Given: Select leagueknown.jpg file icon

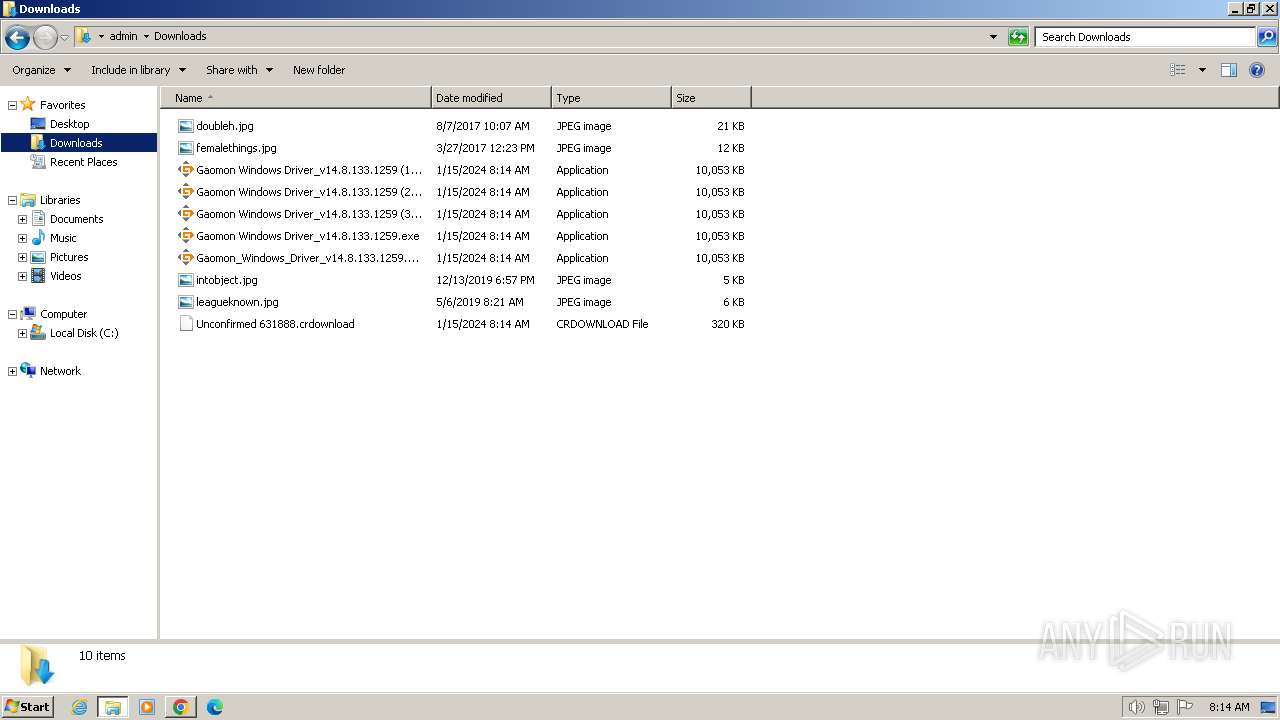Looking at the screenshot, I should 186,302.
